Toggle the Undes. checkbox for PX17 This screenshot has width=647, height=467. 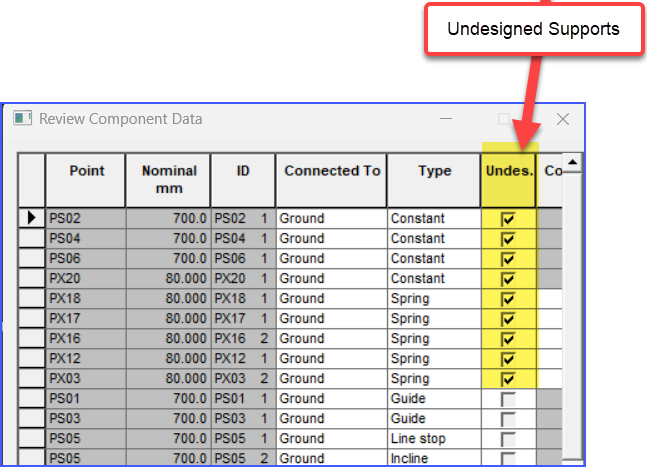click(x=508, y=319)
